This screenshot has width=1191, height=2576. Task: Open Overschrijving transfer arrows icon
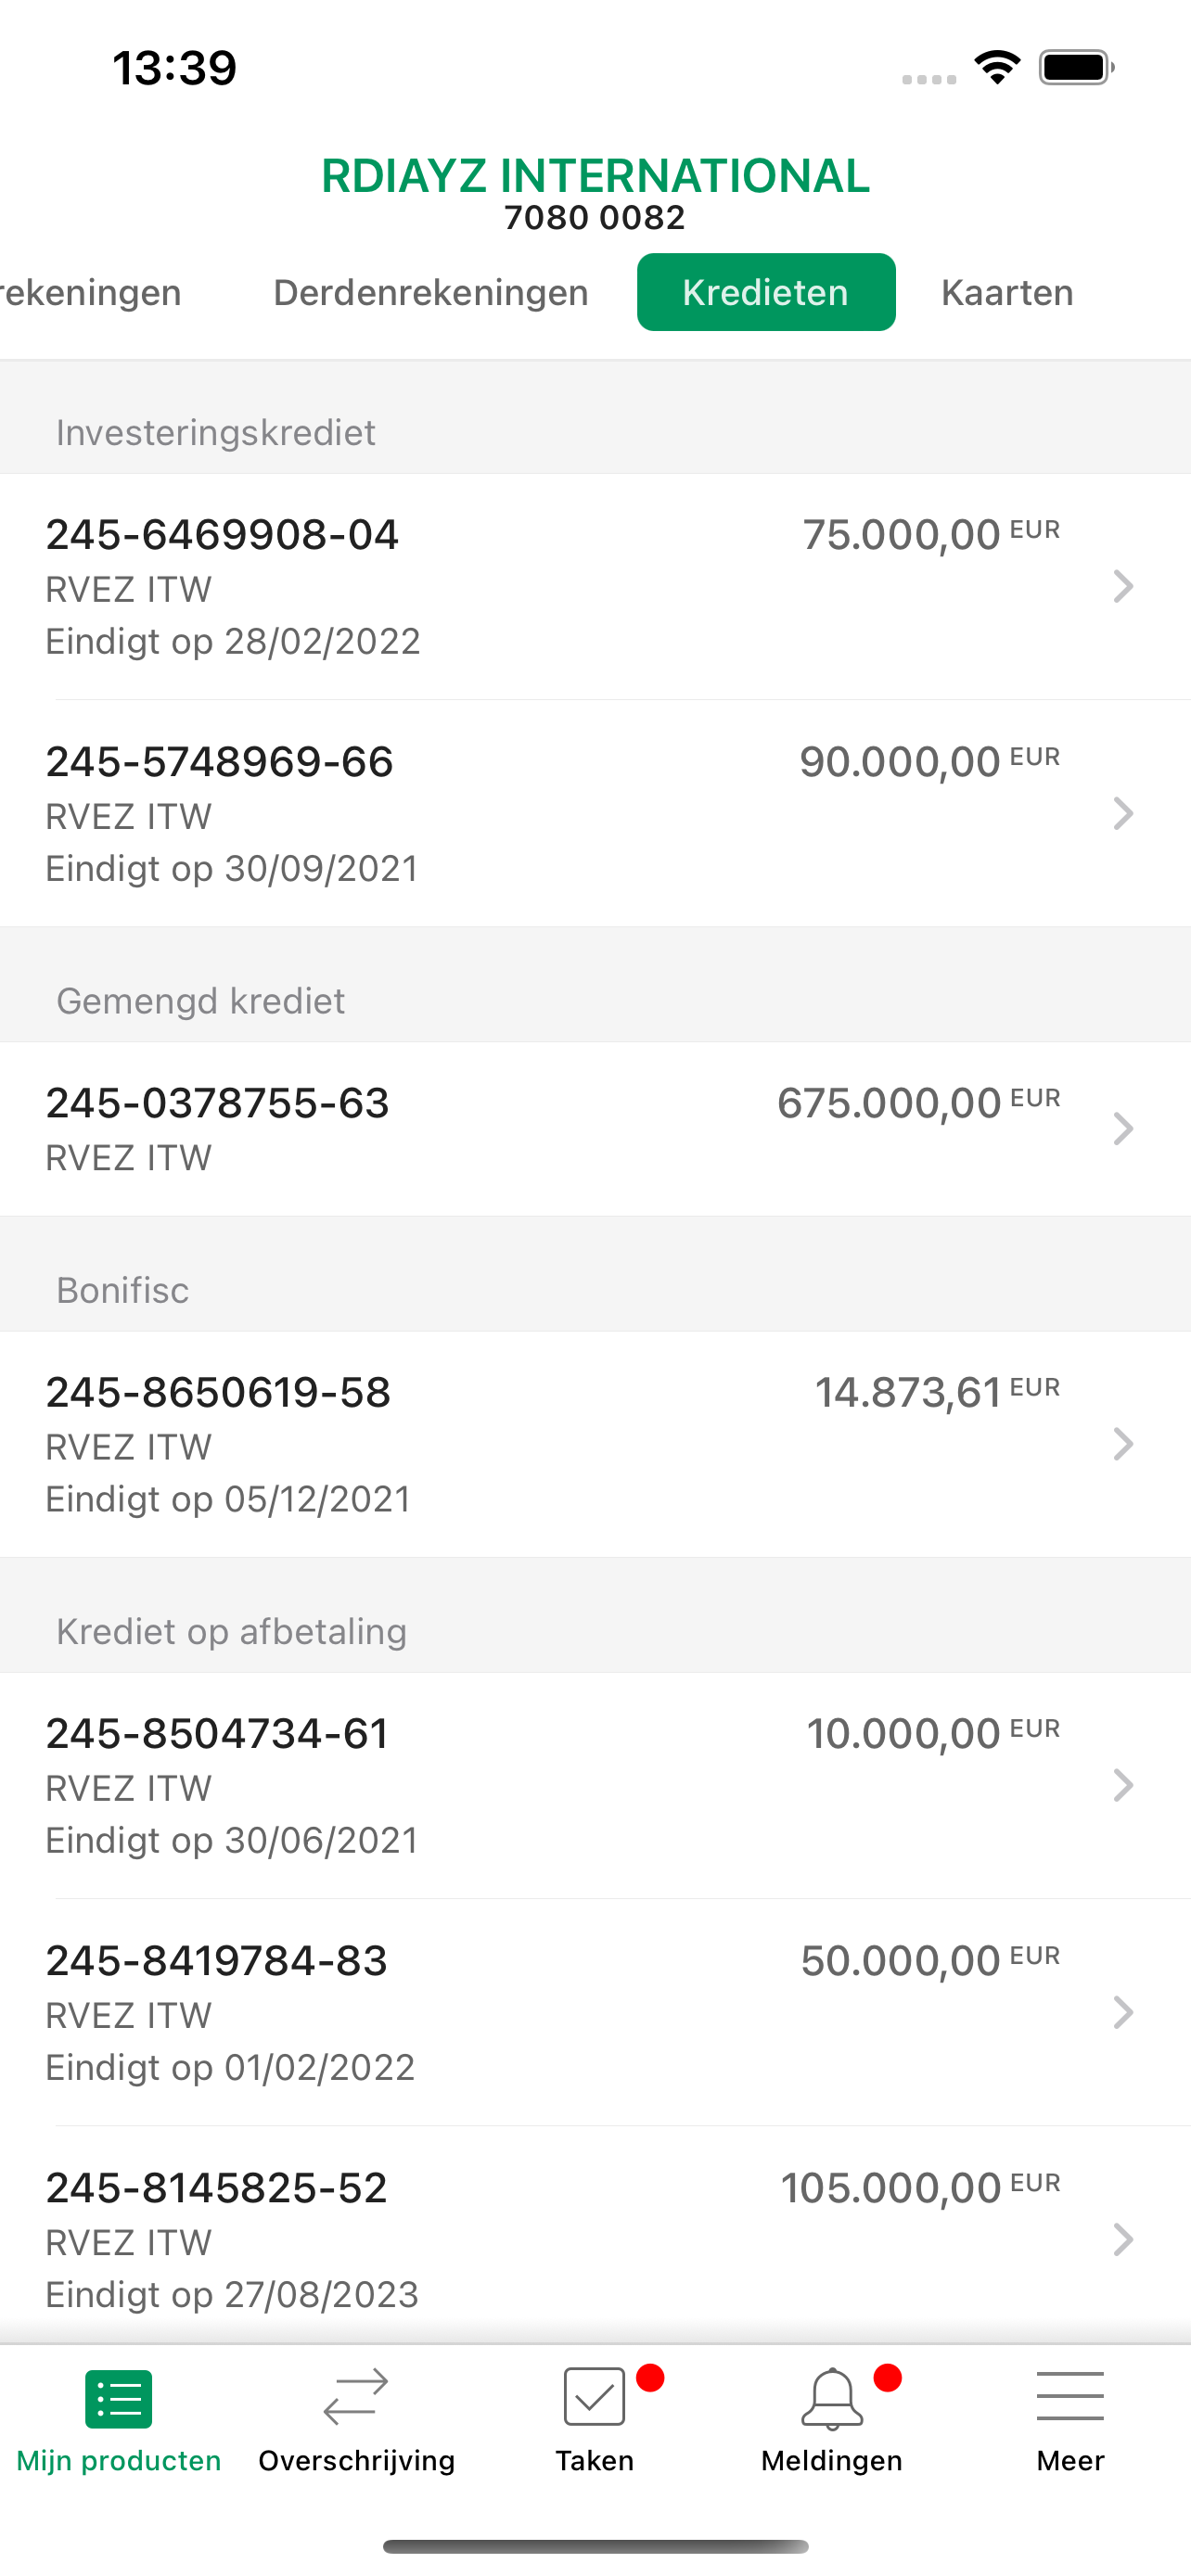tap(356, 2397)
